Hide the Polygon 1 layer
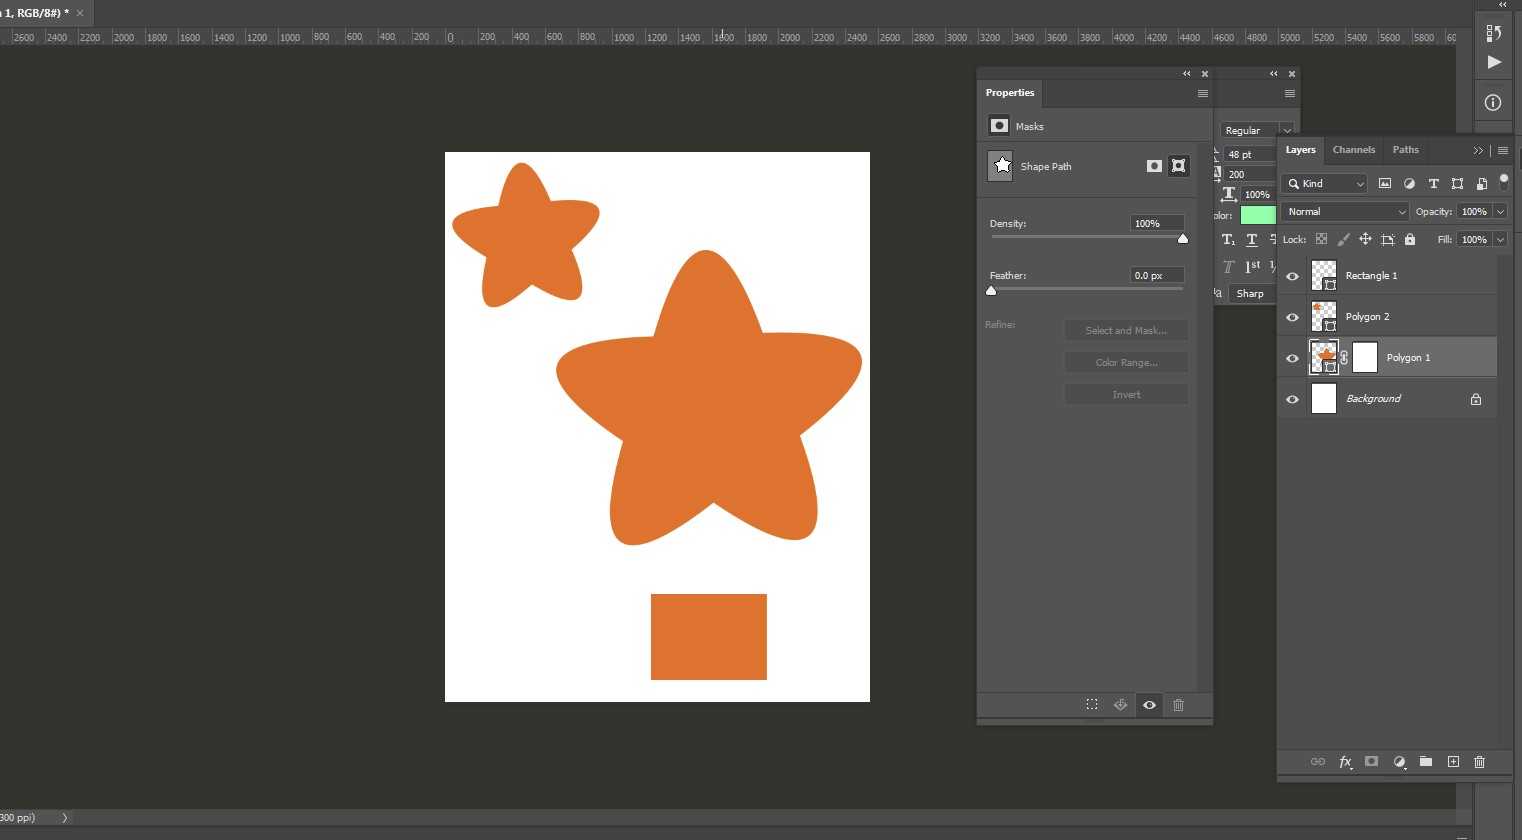This screenshot has height=840, width=1522. [x=1292, y=358]
